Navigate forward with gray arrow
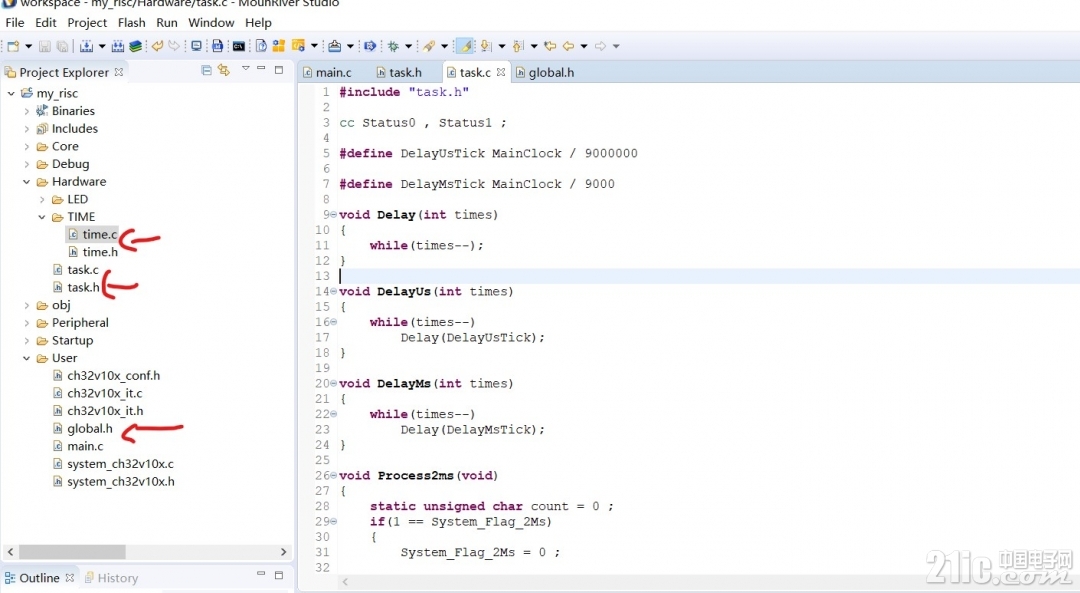The width and height of the screenshot is (1080, 593). (x=601, y=46)
